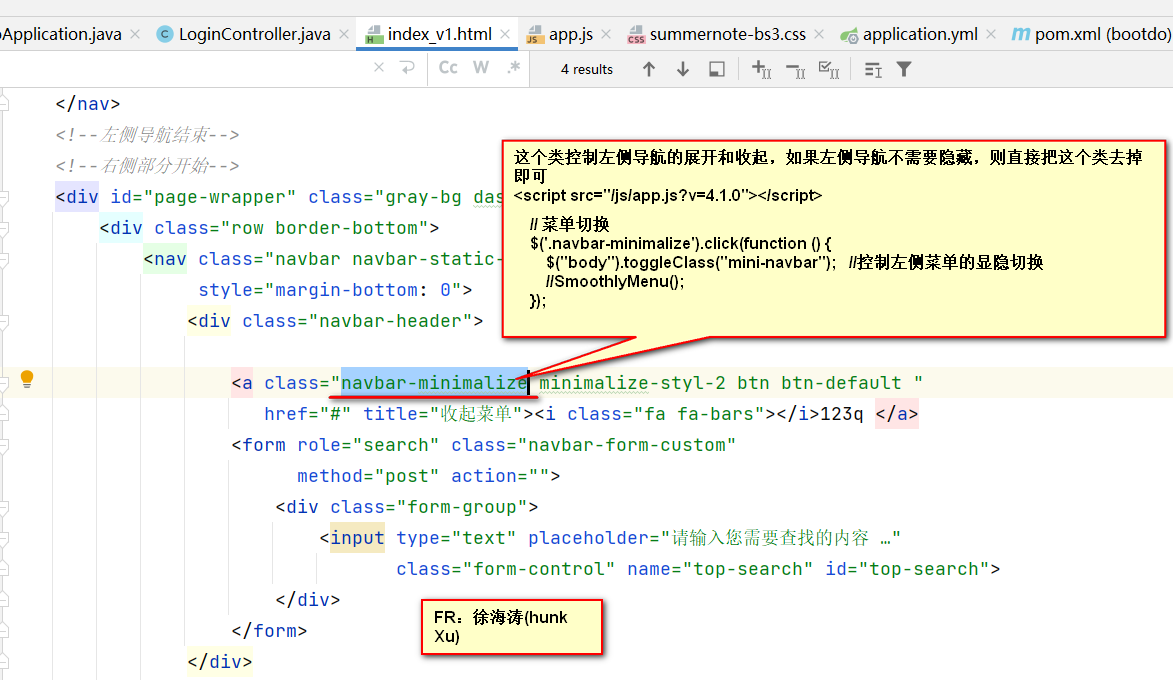Open the app.js tab
1173x680 pixels.
pyautogui.click(x=571, y=34)
